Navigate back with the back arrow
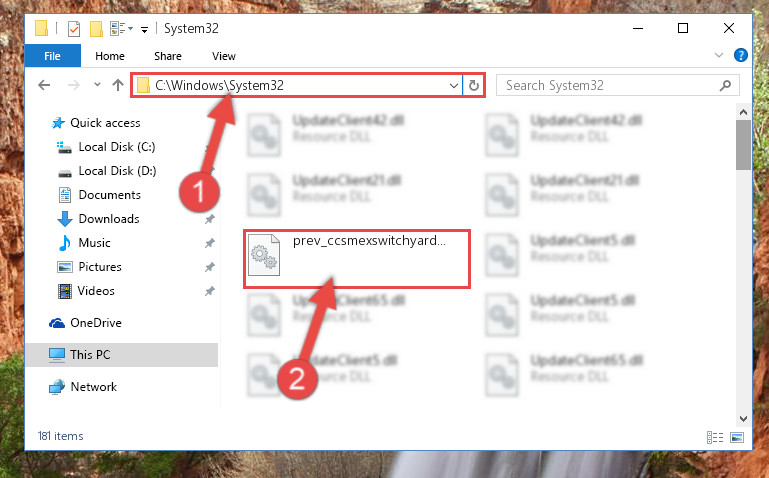The width and height of the screenshot is (769, 478). tap(44, 85)
